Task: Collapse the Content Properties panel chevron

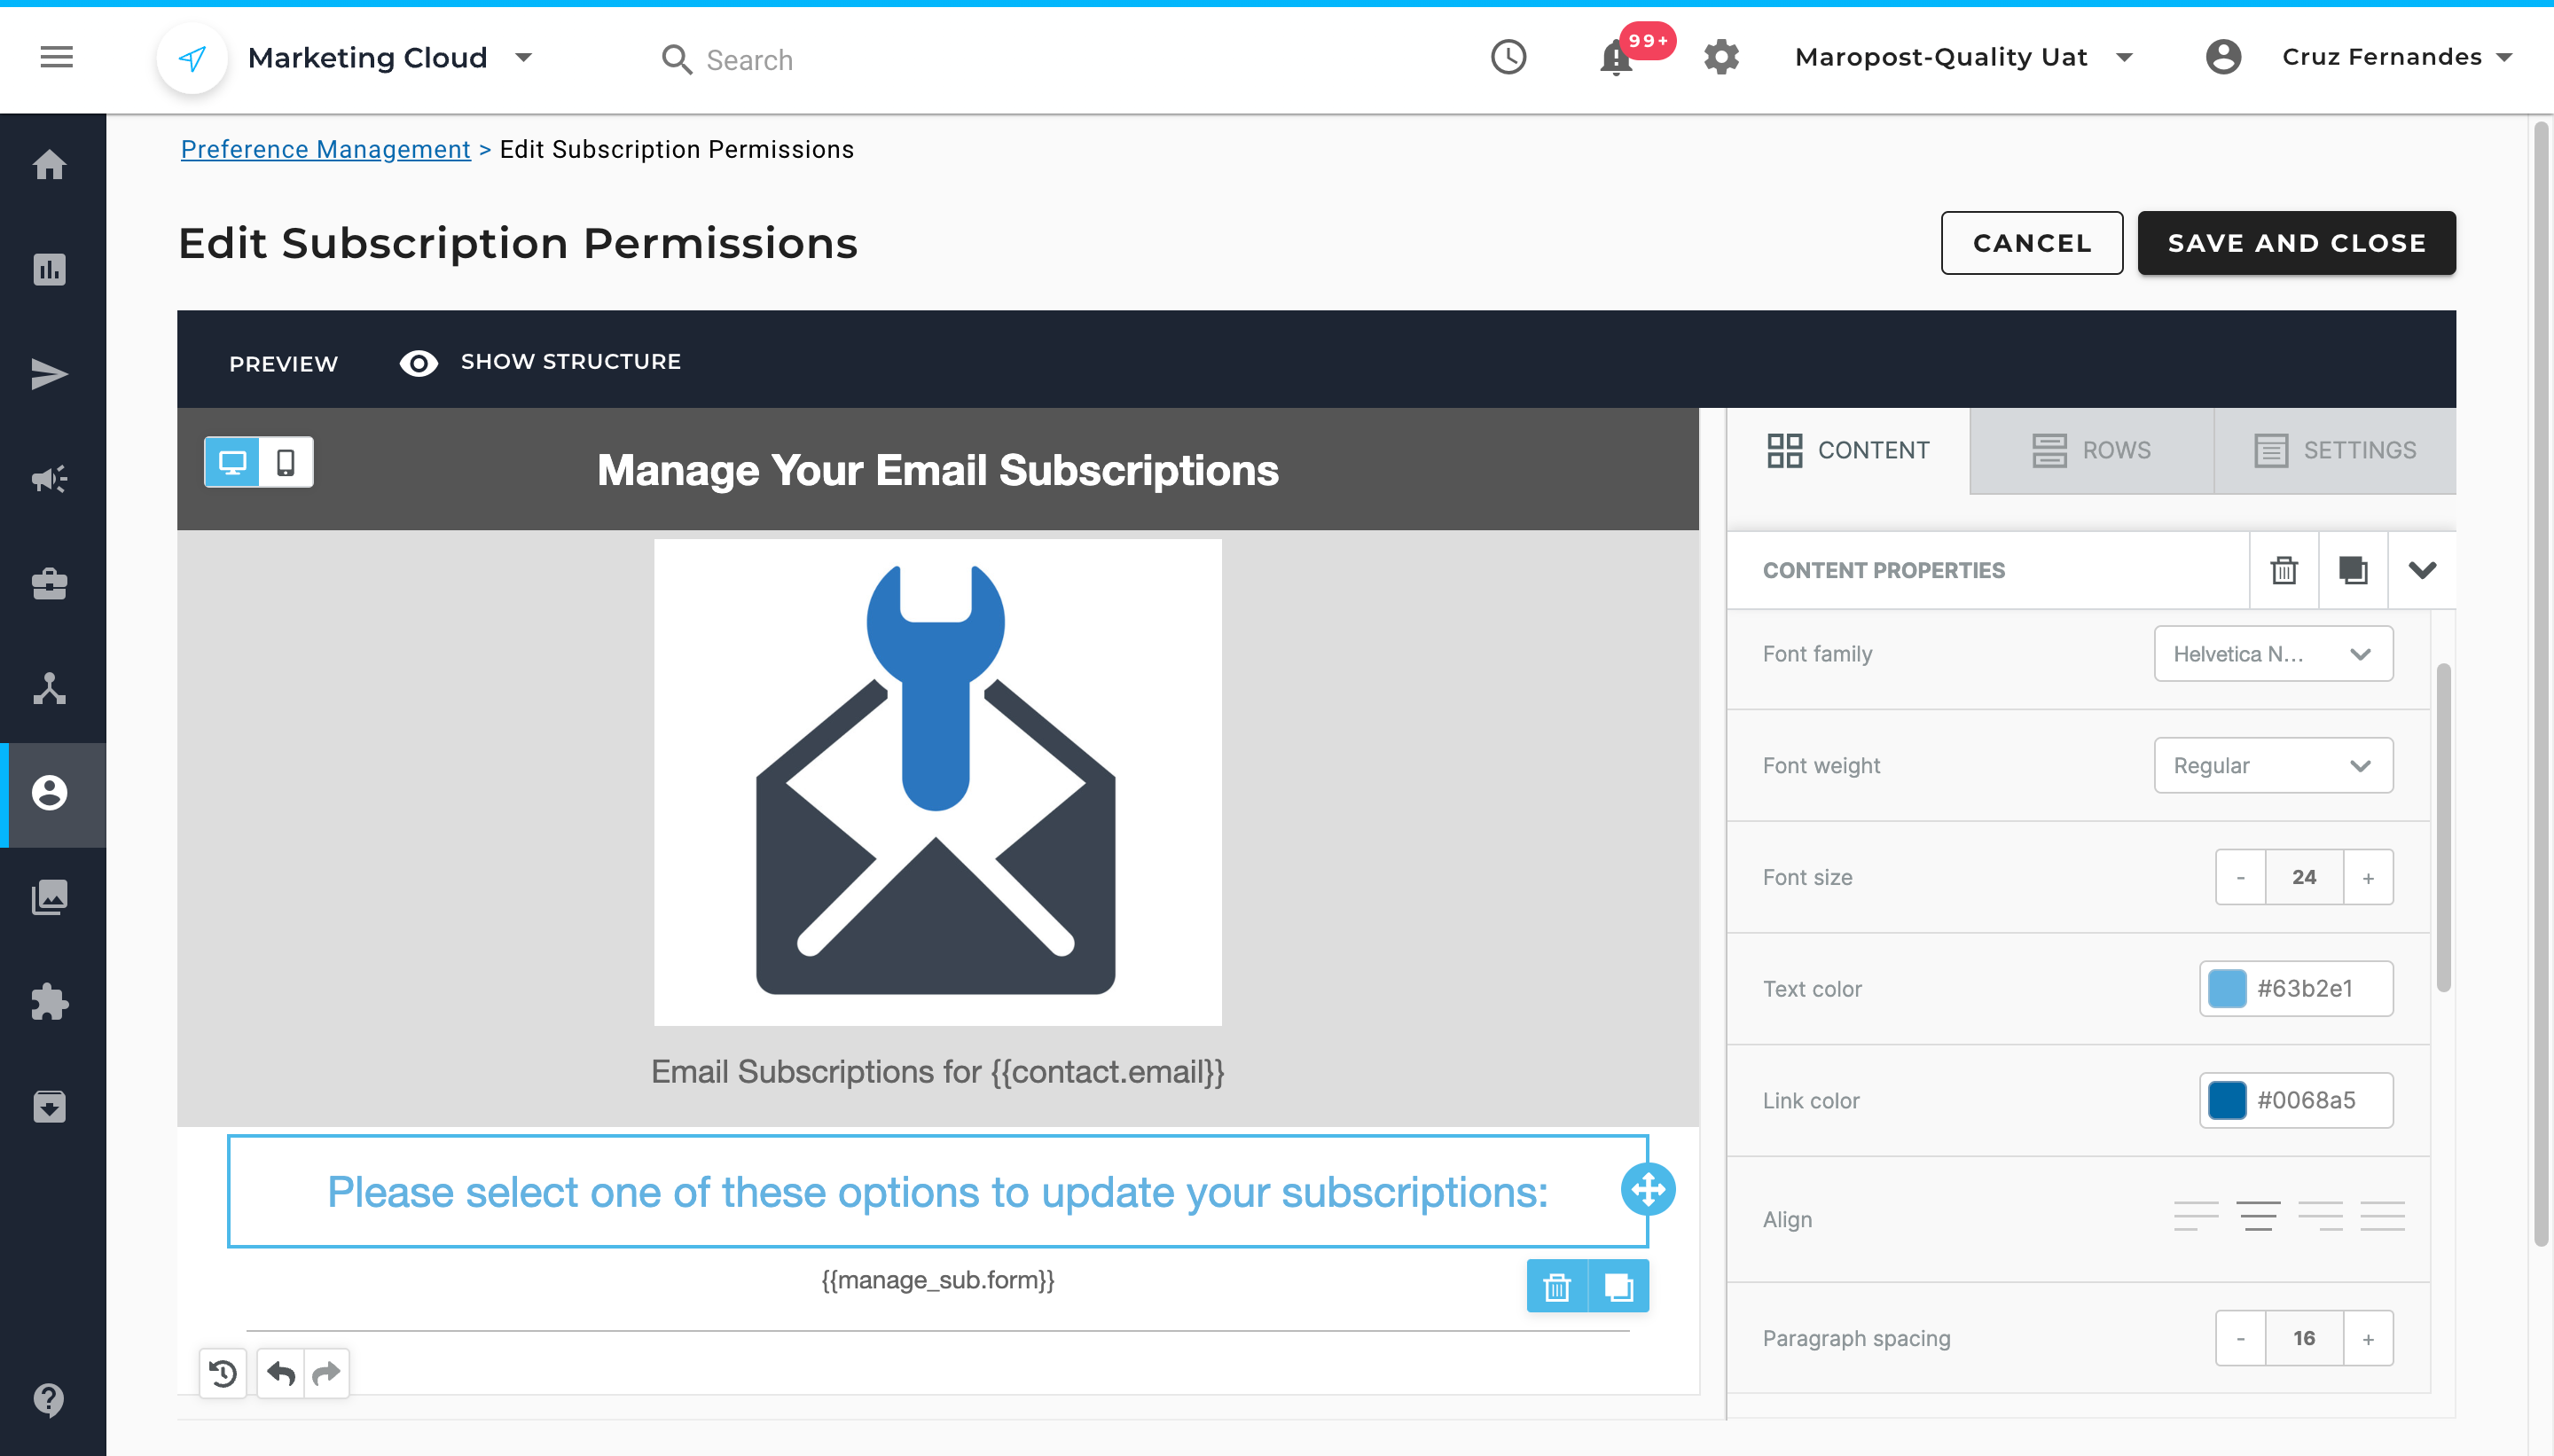Action: 2421,570
